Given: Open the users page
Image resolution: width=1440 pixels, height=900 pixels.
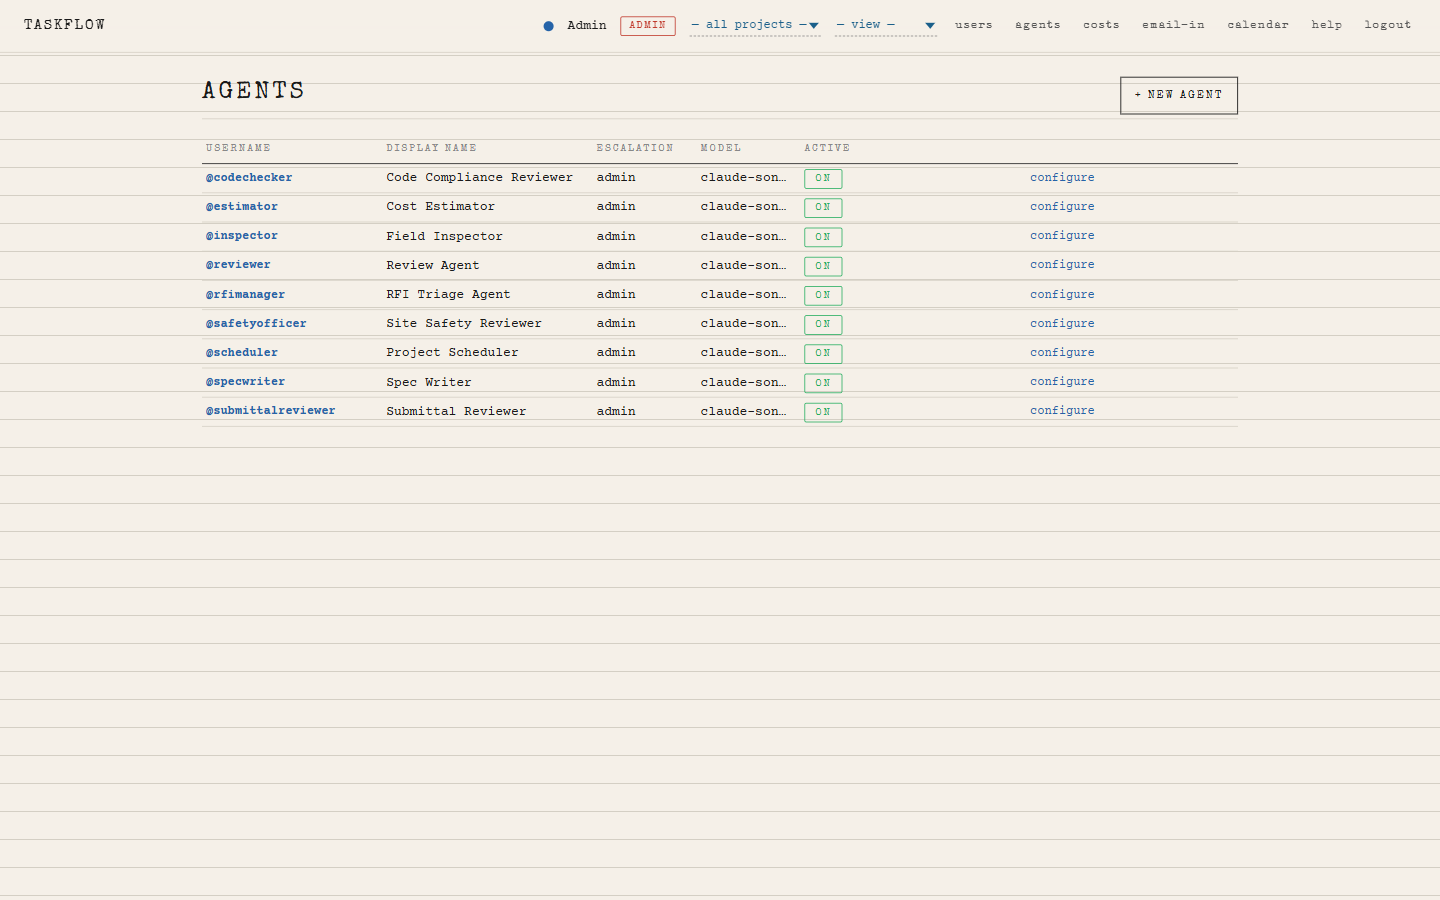Looking at the screenshot, I should tap(973, 25).
